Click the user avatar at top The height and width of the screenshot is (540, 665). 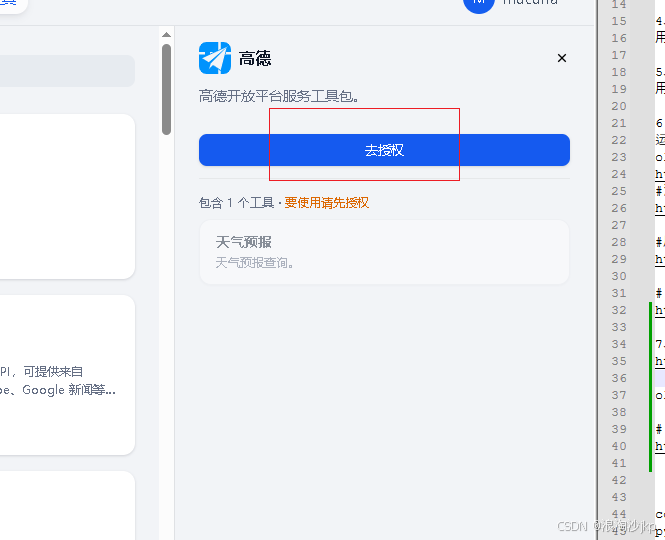click(x=478, y=3)
